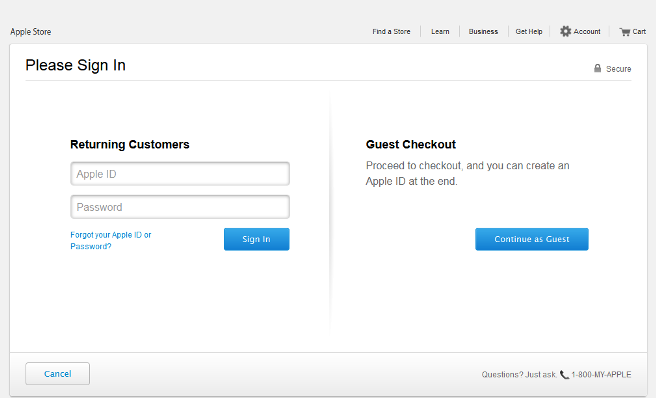Click the 1-800-MY-APPLE phone number
656x398 pixels.
[601, 375]
